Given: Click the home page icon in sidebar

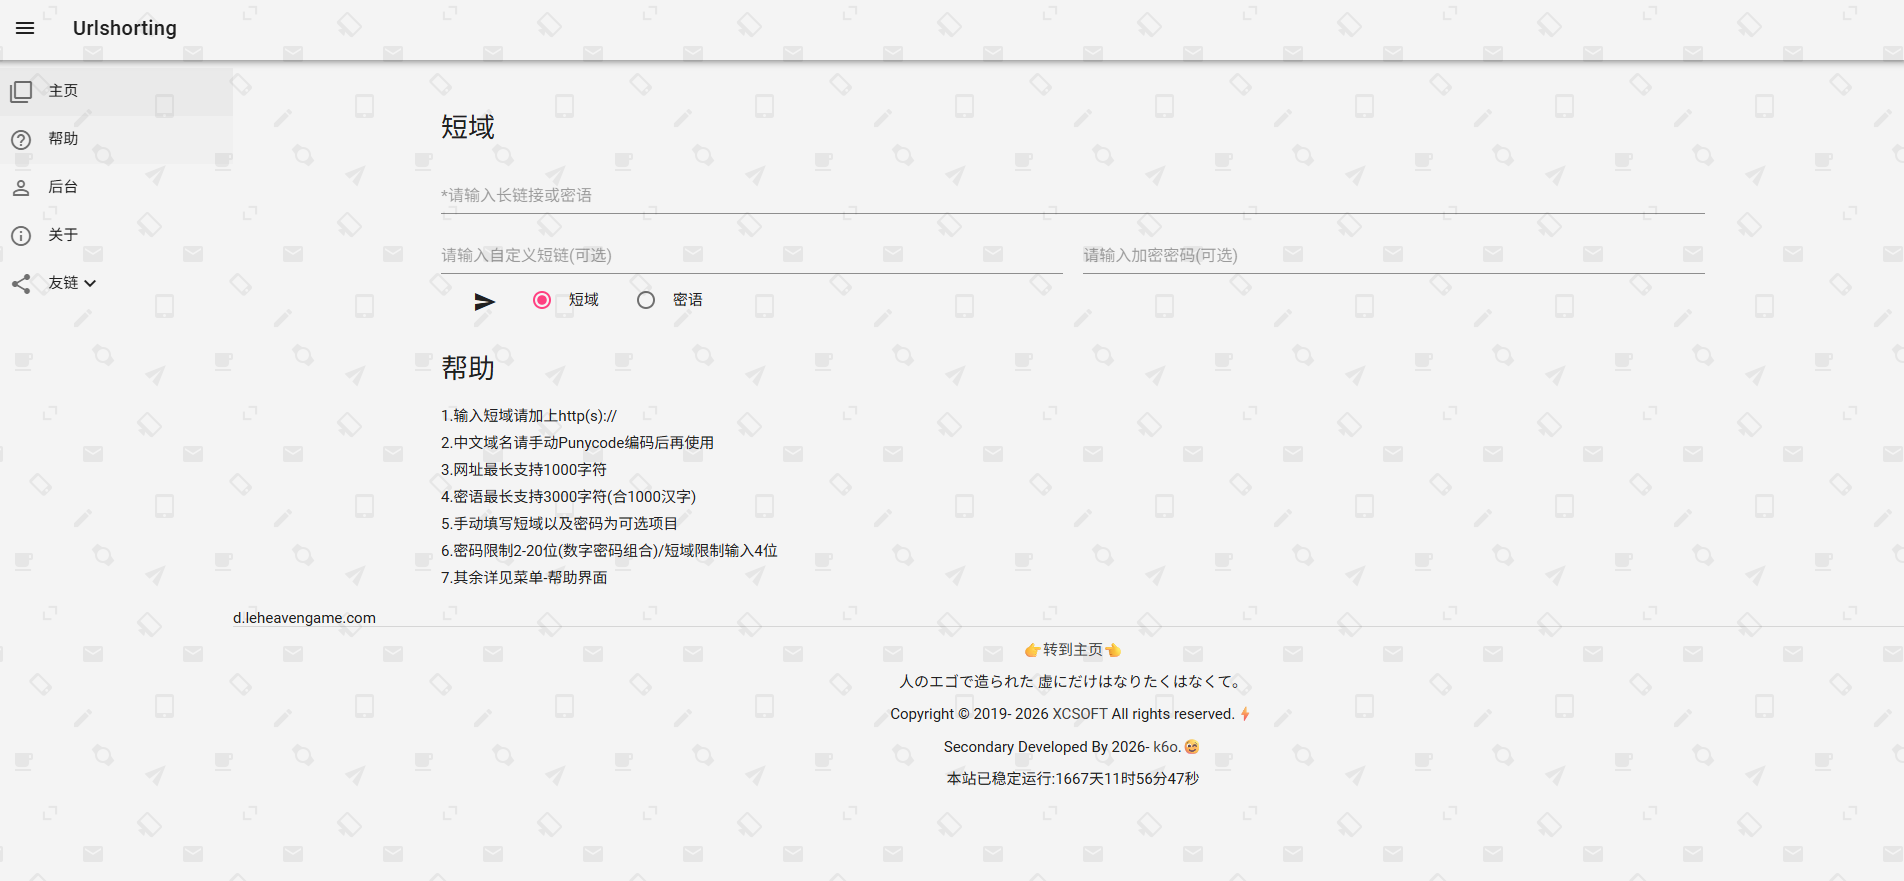Looking at the screenshot, I should coord(21,92).
